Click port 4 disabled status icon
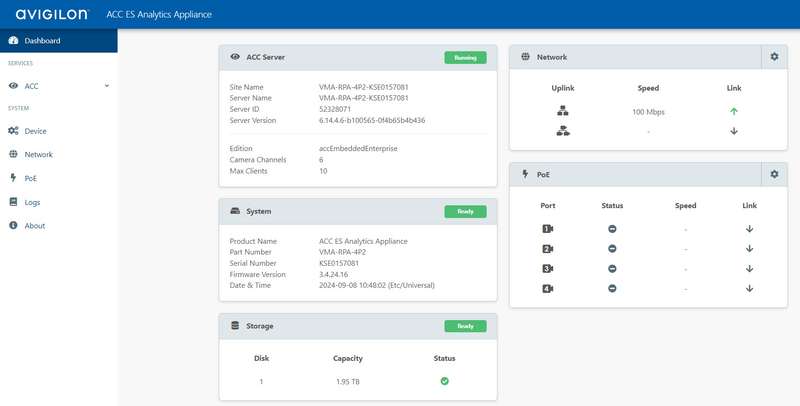Viewport: 800px width, 406px height. click(612, 288)
